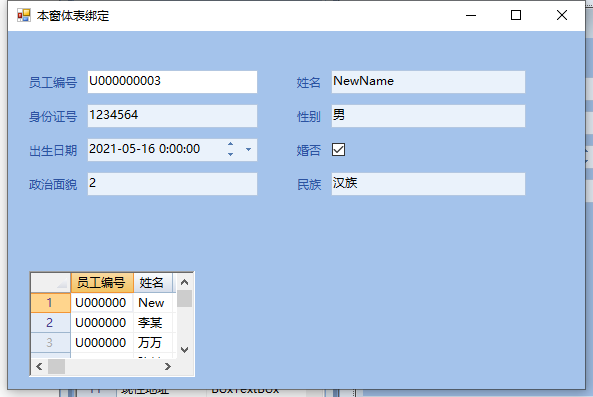Viewport: 593px width, 397px height.
Task: Click the U000000 cell in row 3
Action: pyautogui.click(x=102, y=343)
